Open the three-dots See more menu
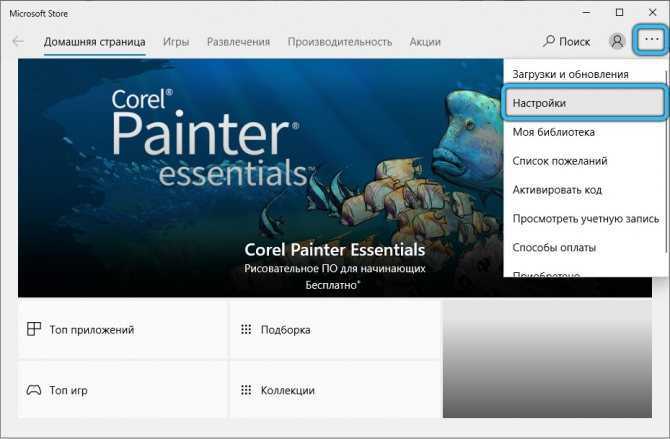 click(651, 40)
